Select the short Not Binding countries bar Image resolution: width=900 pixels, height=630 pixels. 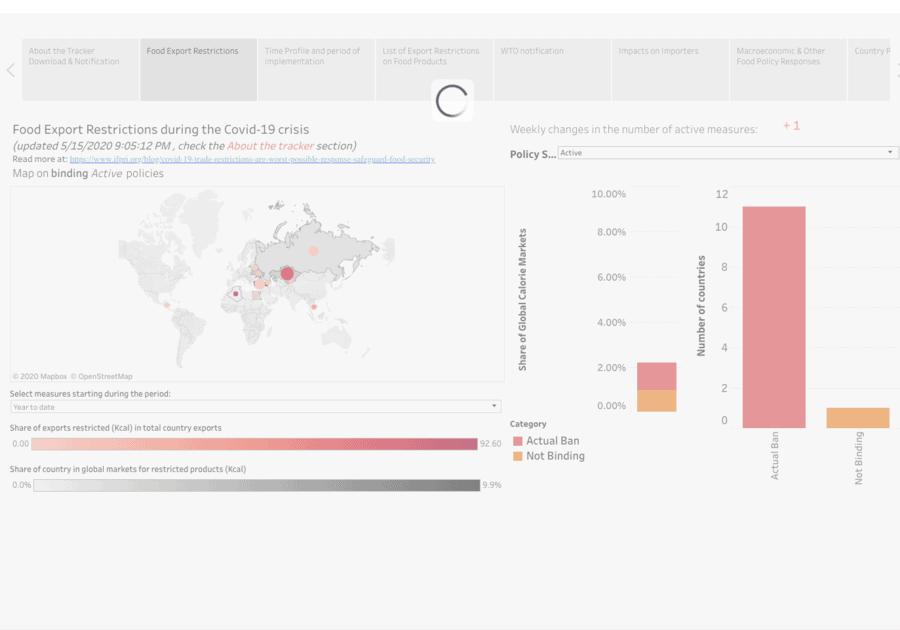(x=857, y=418)
